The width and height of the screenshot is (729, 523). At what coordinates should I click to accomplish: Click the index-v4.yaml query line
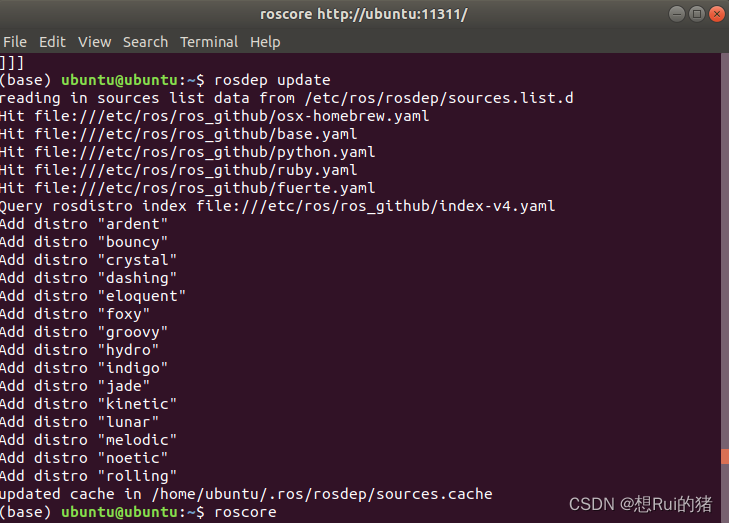pos(278,206)
